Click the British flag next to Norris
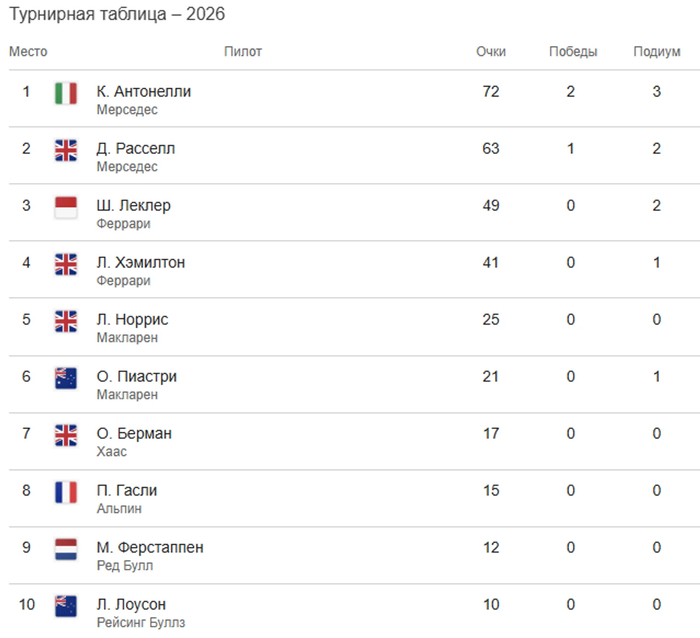This screenshot has width=700, height=638. pos(65,321)
